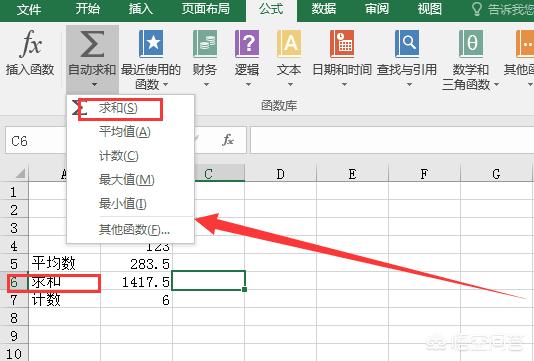Click the Insert Function fx icon
Image resolution: width=534 pixels, height=361 pixels.
pos(30,43)
